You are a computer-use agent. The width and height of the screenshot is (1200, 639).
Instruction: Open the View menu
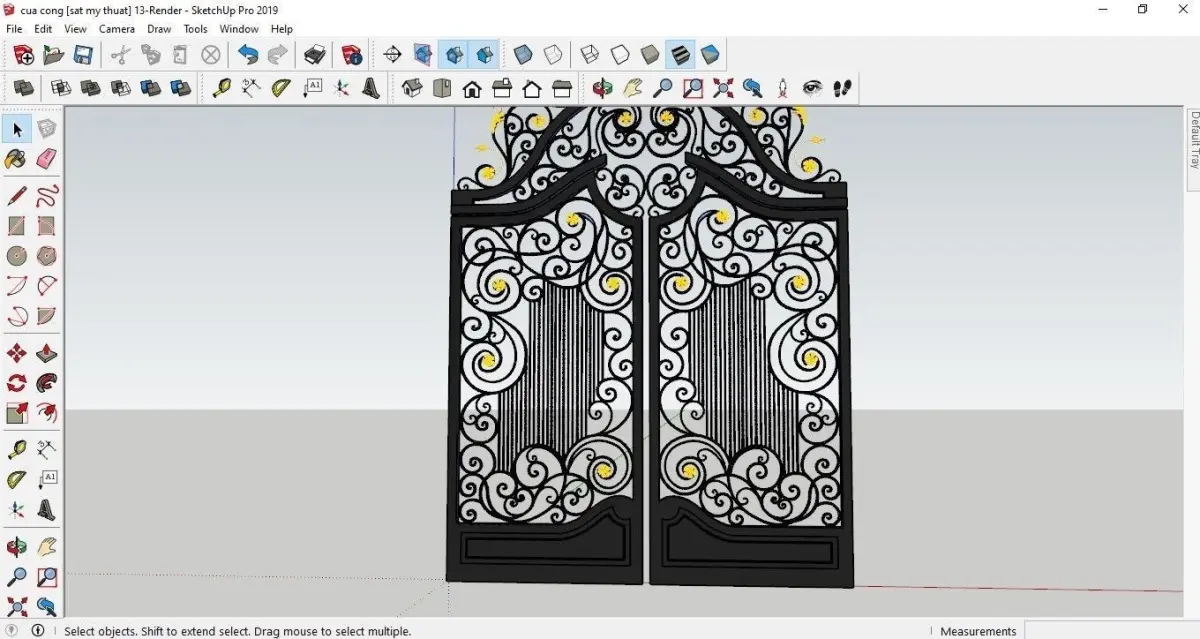click(x=76, y=29)
